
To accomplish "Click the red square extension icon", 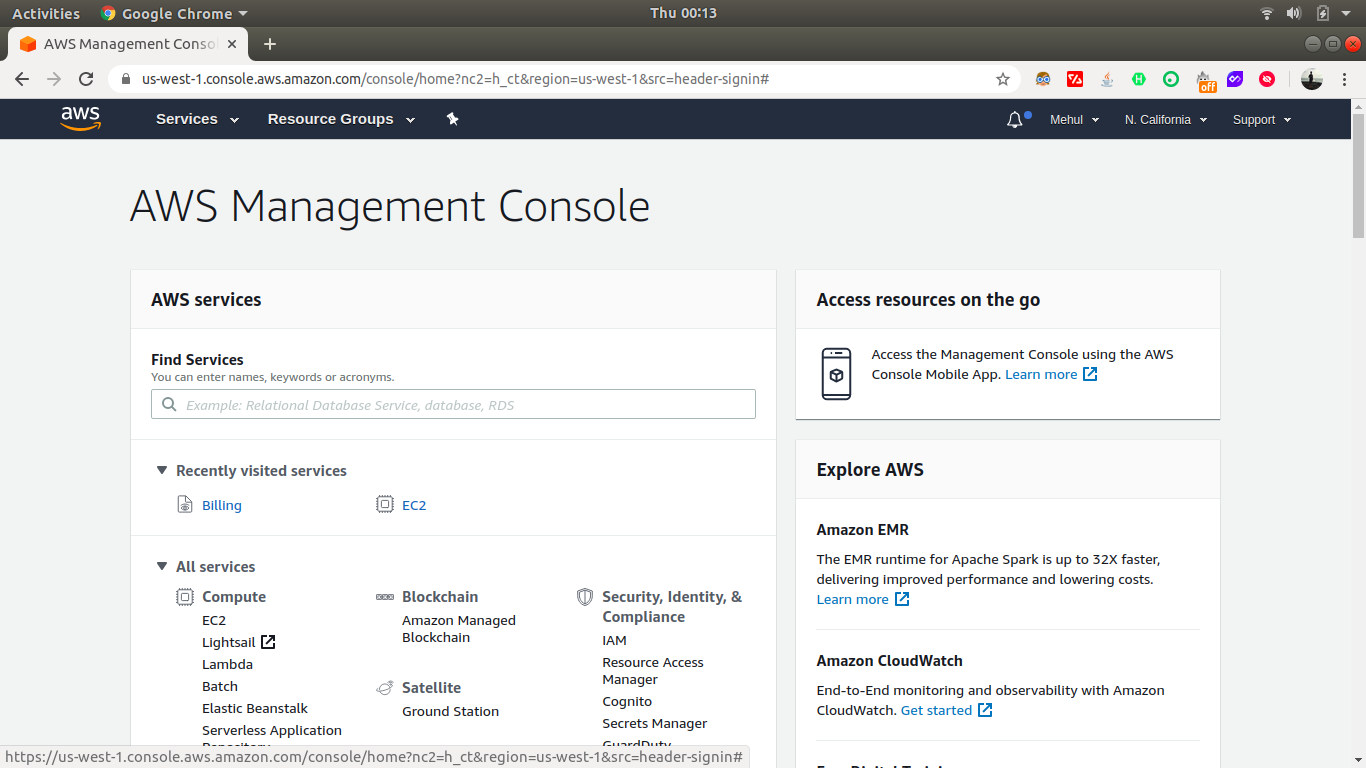I will [1075, 79].
